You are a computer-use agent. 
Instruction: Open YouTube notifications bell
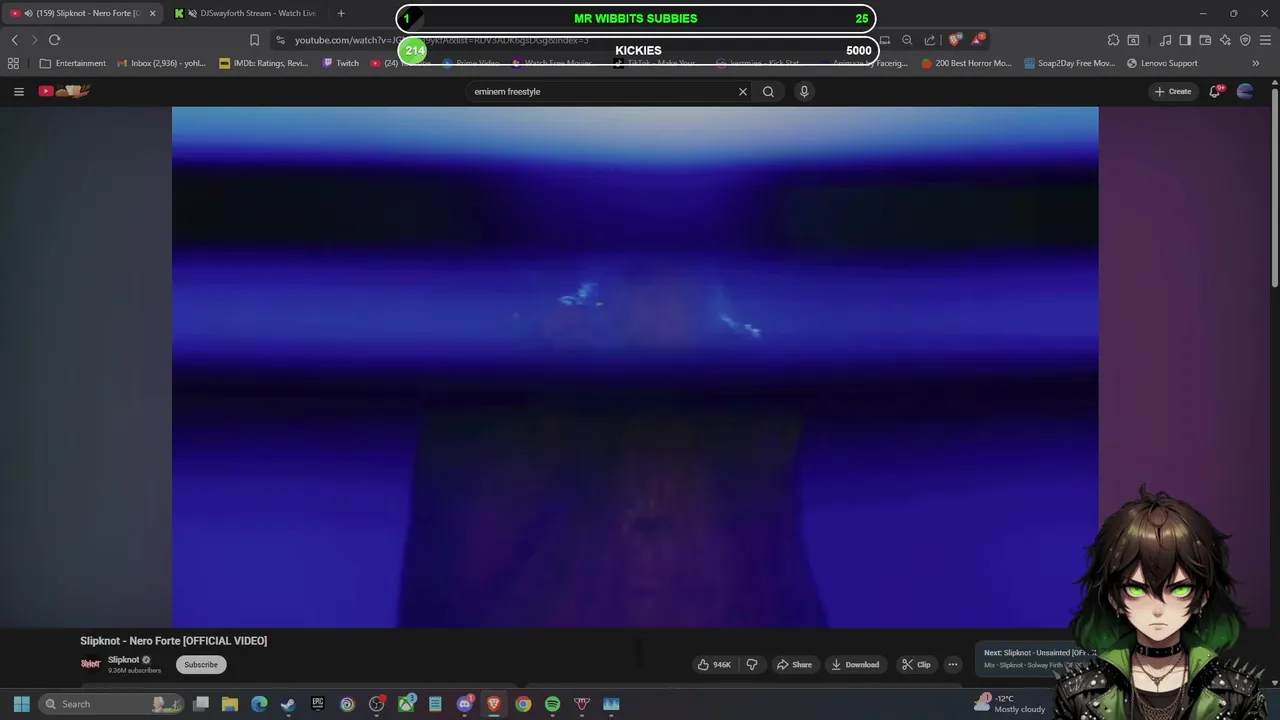pos(1215,91)
